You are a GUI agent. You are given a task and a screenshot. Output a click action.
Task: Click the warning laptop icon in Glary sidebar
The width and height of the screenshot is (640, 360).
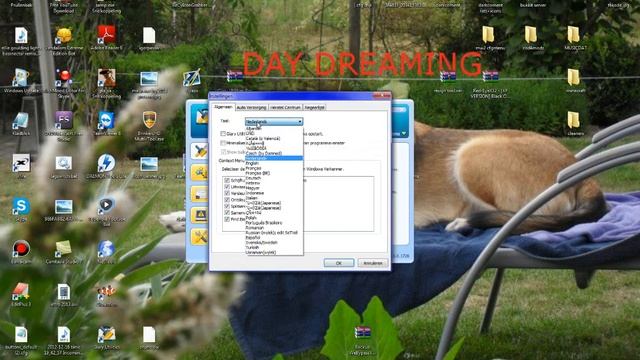click(x=200, y=215)
